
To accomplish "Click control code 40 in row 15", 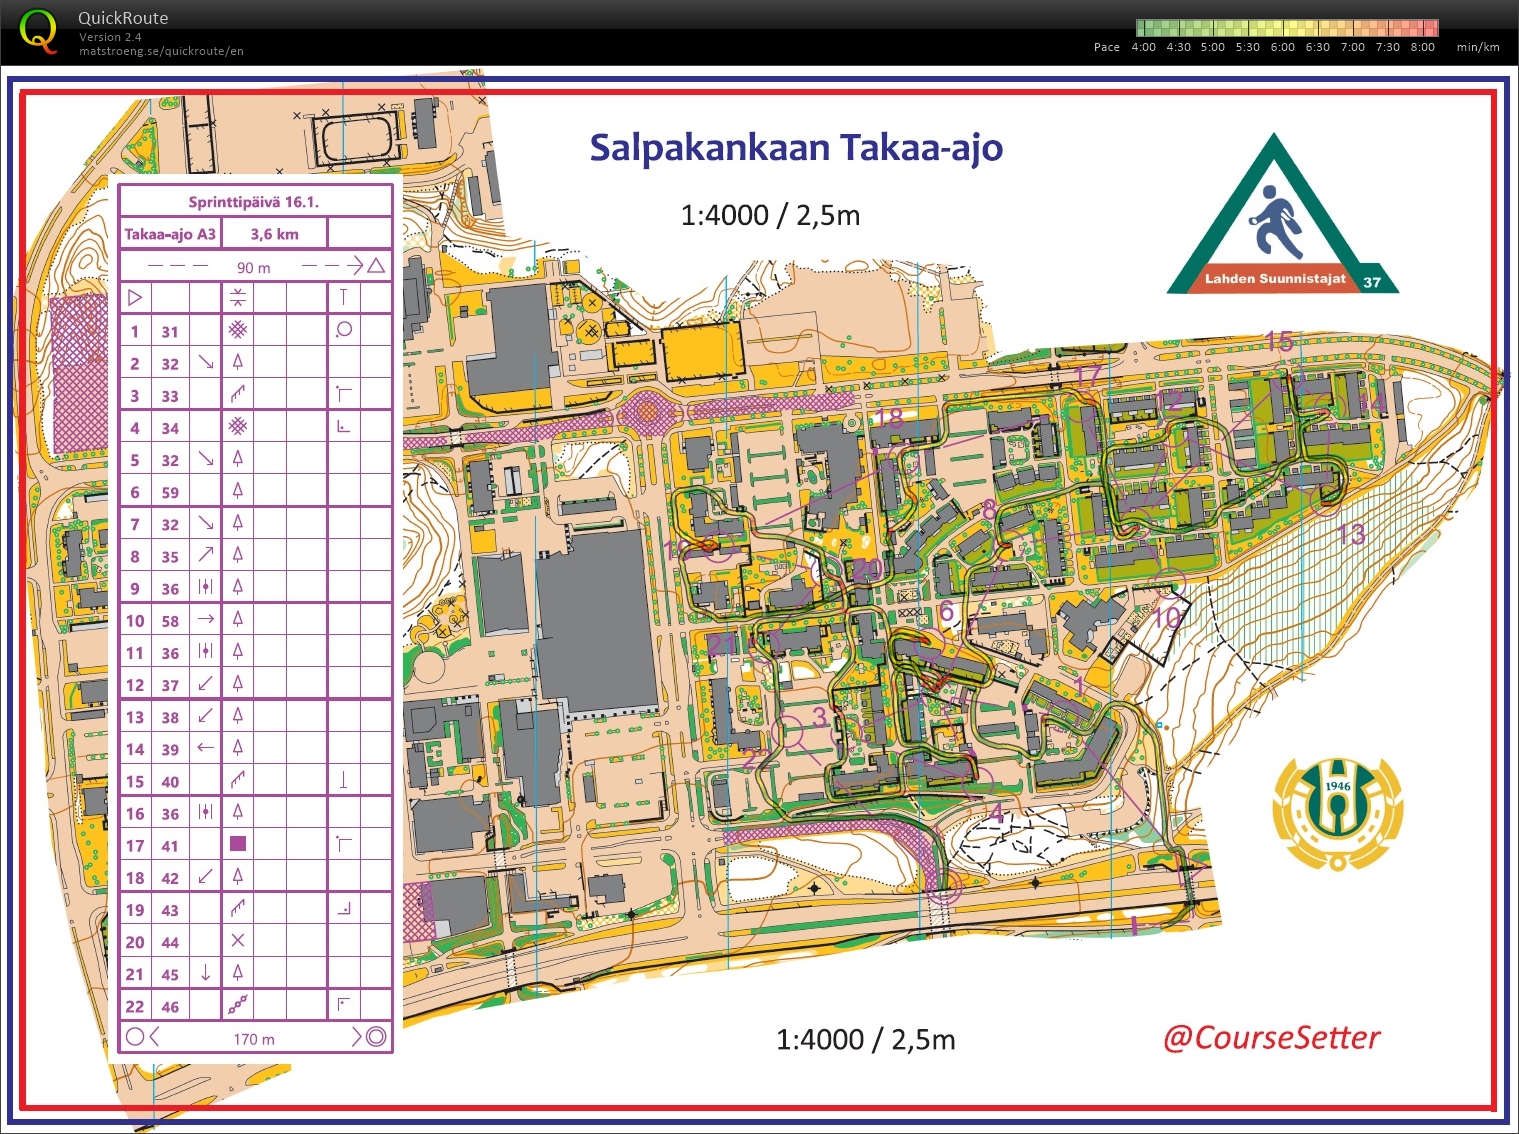I will click(x=170, y=782).
